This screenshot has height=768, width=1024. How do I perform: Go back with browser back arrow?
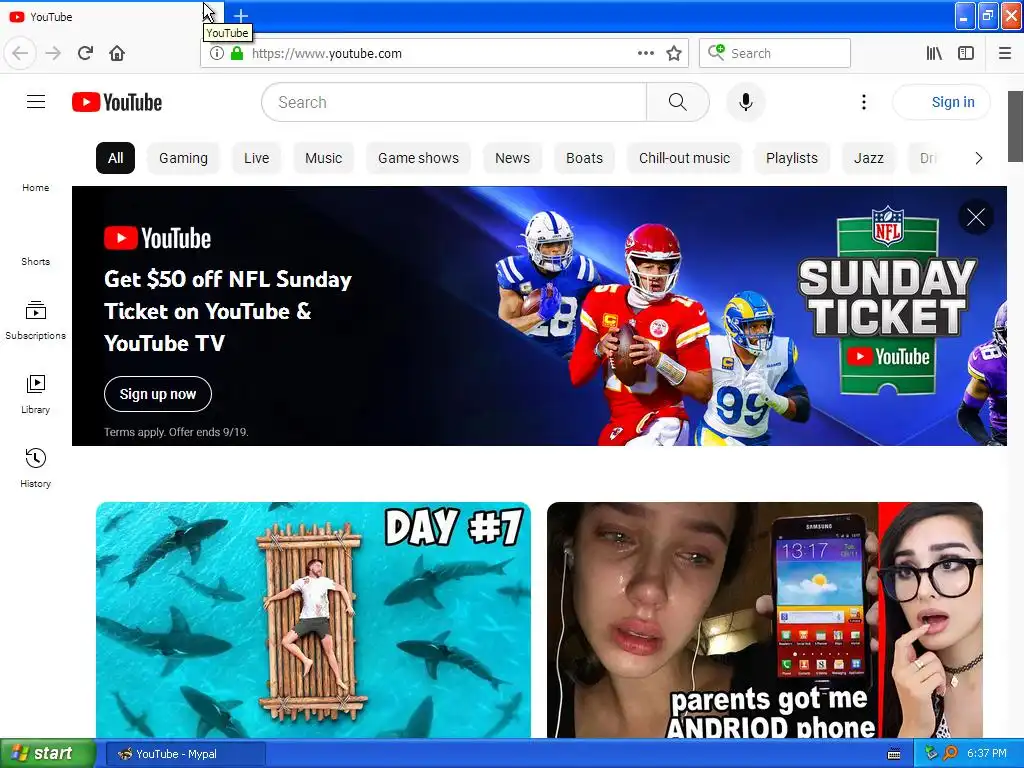coord(20,53)
